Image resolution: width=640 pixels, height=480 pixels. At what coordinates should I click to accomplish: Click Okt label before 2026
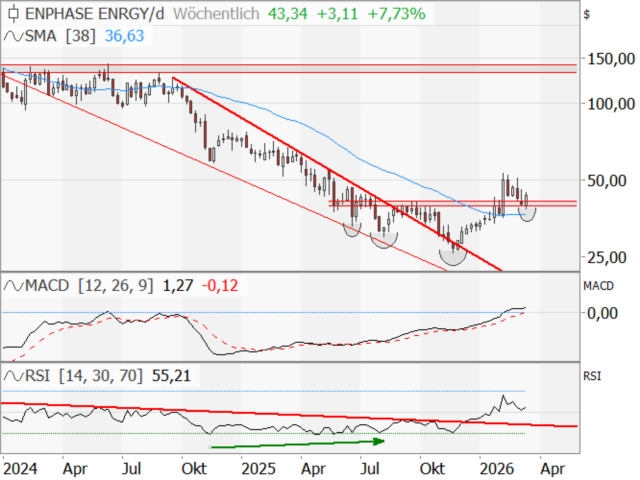coord(433,469)
